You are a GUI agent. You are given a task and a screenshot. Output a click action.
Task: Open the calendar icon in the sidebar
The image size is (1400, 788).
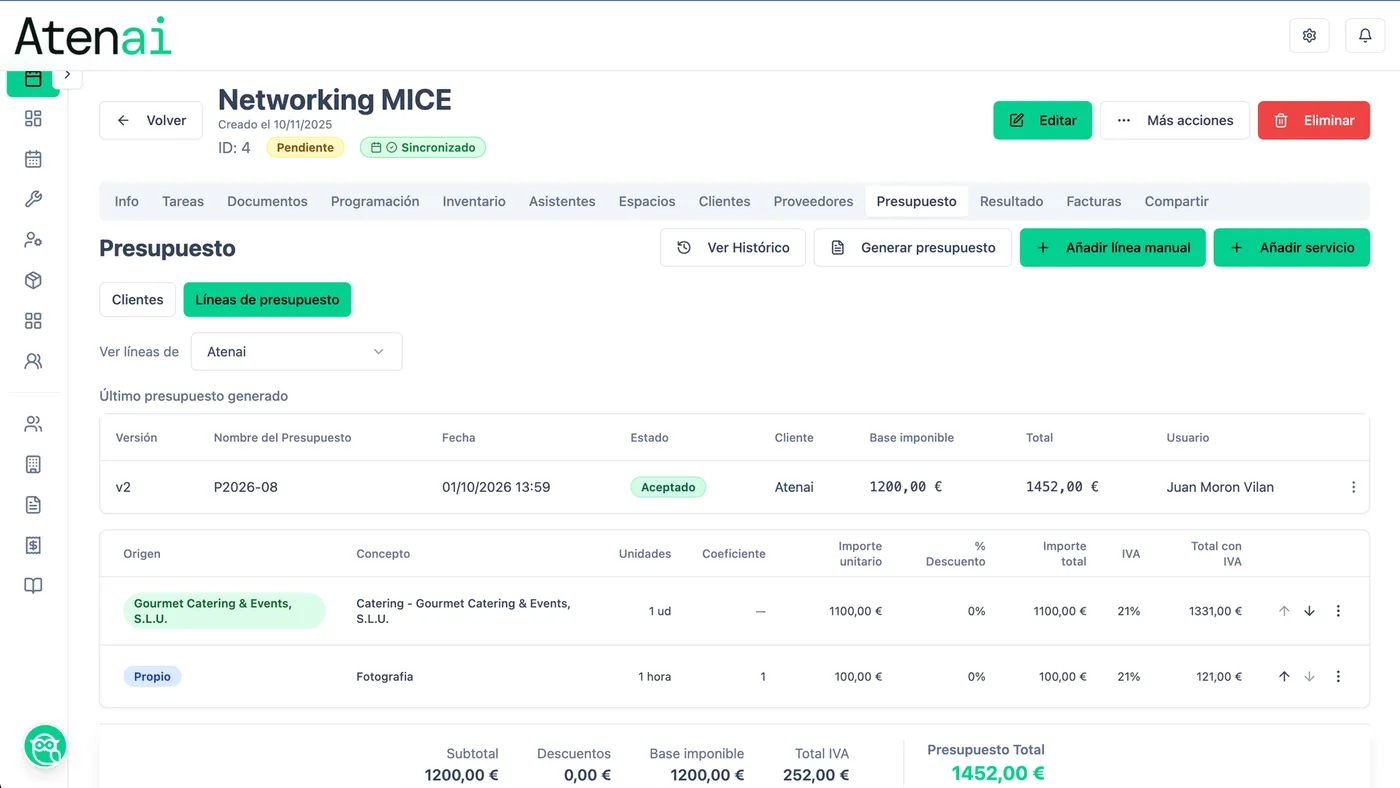click(x=33, y=159)
